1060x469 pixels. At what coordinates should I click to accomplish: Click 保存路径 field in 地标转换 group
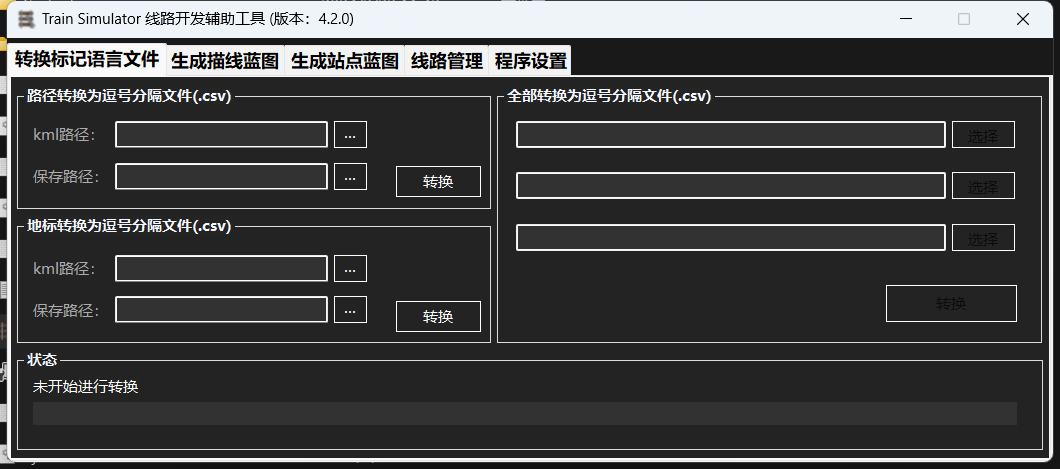point(221,310)
